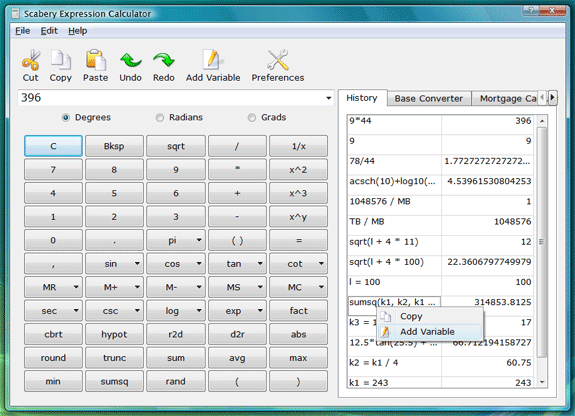The height and width of the screenshot is (416, 575).
Task: Click the sumsq button
Action: click(x=114, y=381)
